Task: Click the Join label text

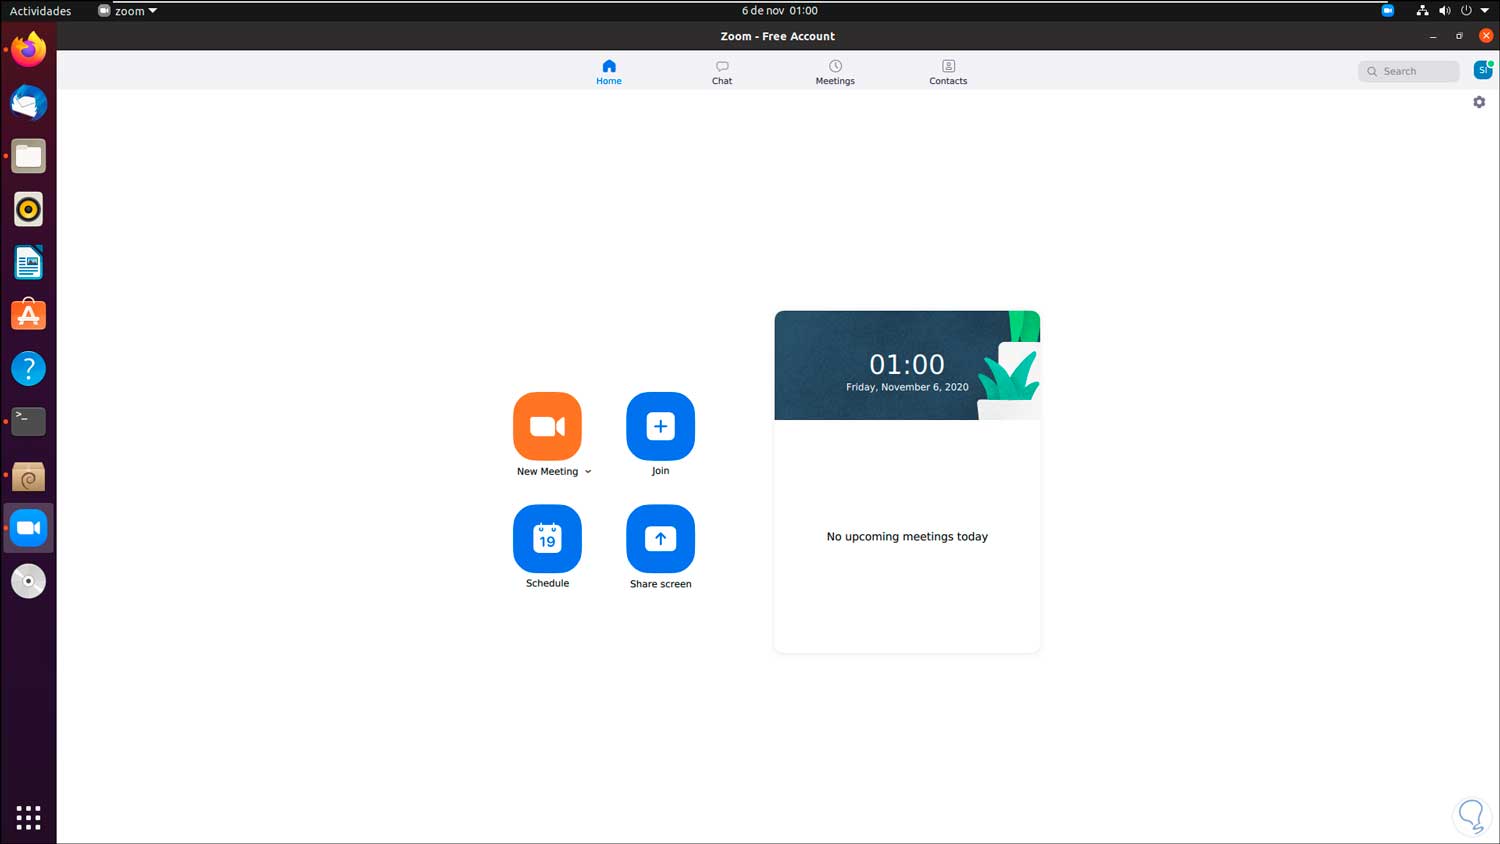Action: pyautogui.click(x=660, y=471)
